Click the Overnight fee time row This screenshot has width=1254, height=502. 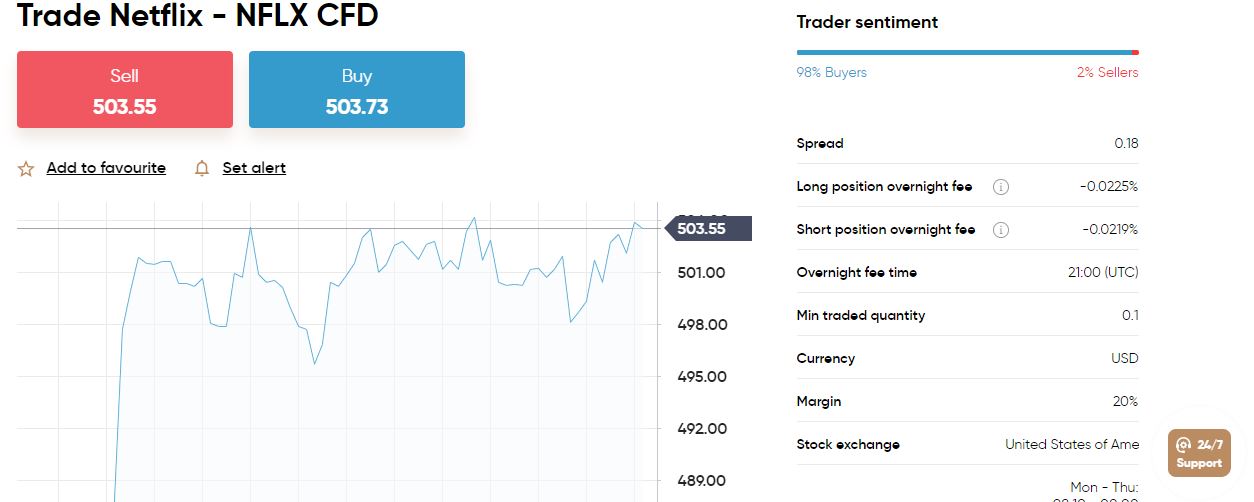pyautogui.click(x=967, y=272)
